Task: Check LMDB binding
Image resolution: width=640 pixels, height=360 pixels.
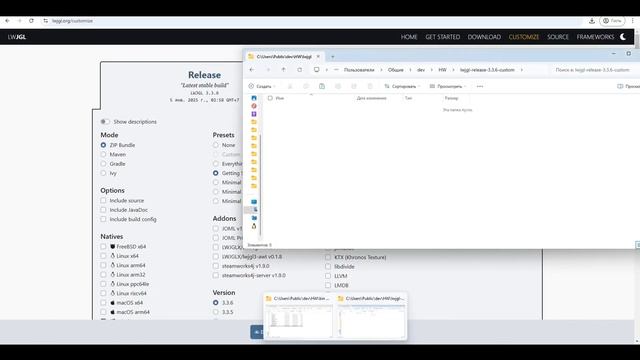Action: point(328,285)
